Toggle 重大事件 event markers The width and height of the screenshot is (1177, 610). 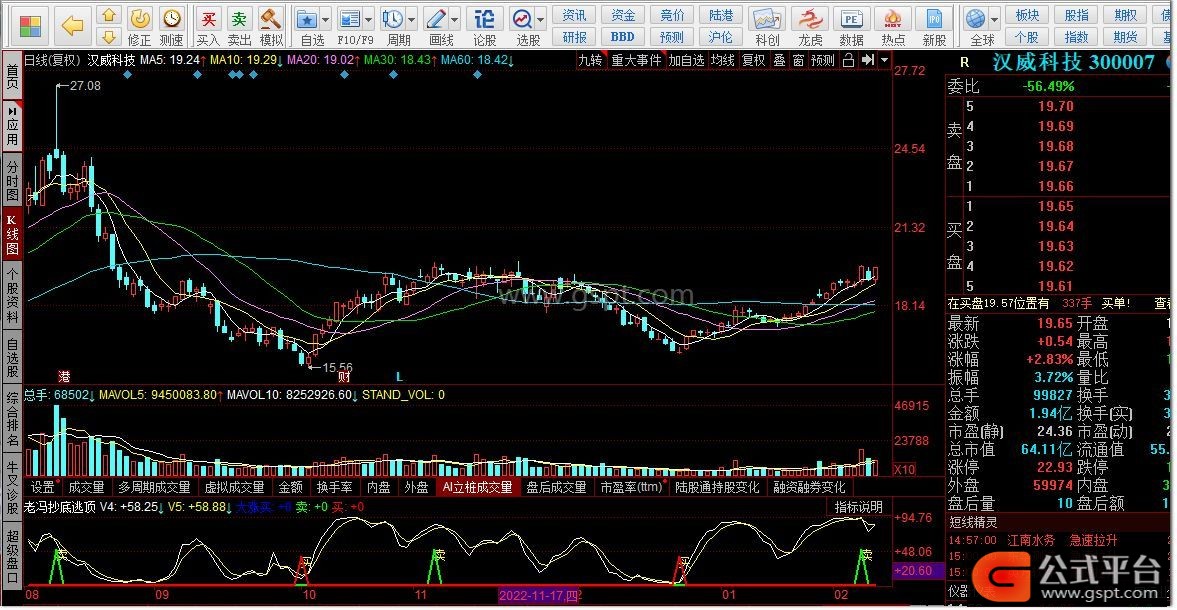637,60
